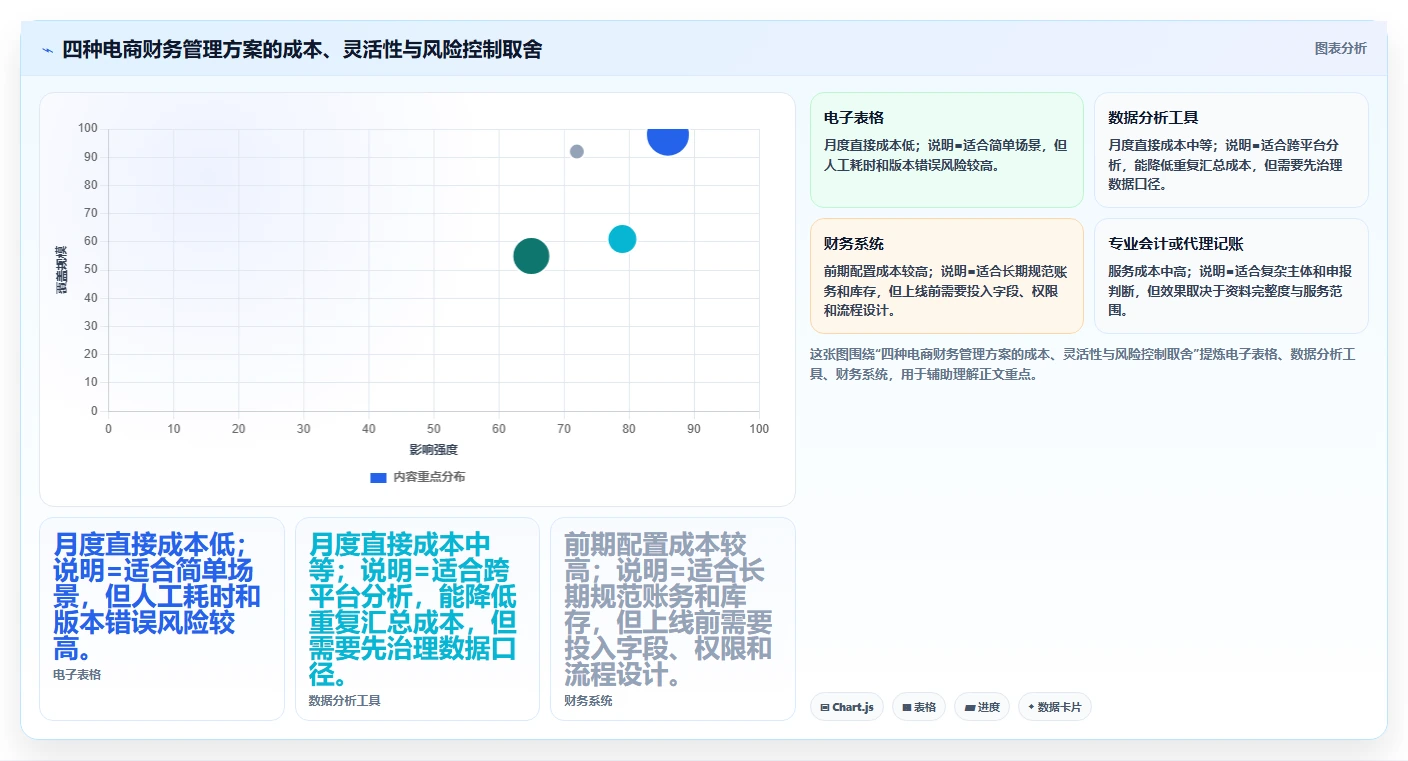Click the x-axis tick label 70
The height and width of the screenshot is (761, 1408).
pos(564,429)
